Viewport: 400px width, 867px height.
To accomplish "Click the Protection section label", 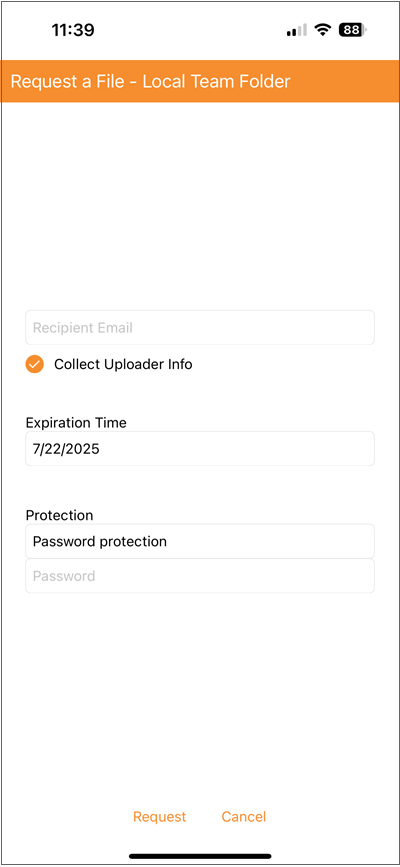I will (x=59, y=515).
